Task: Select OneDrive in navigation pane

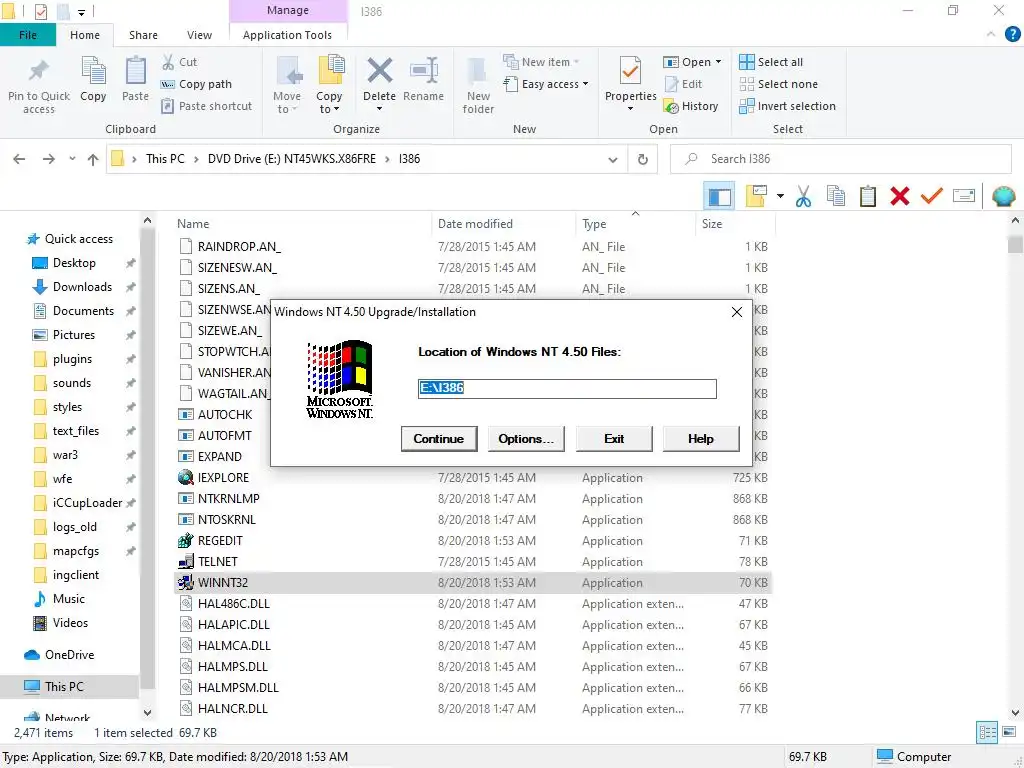Action: [69, 654]
